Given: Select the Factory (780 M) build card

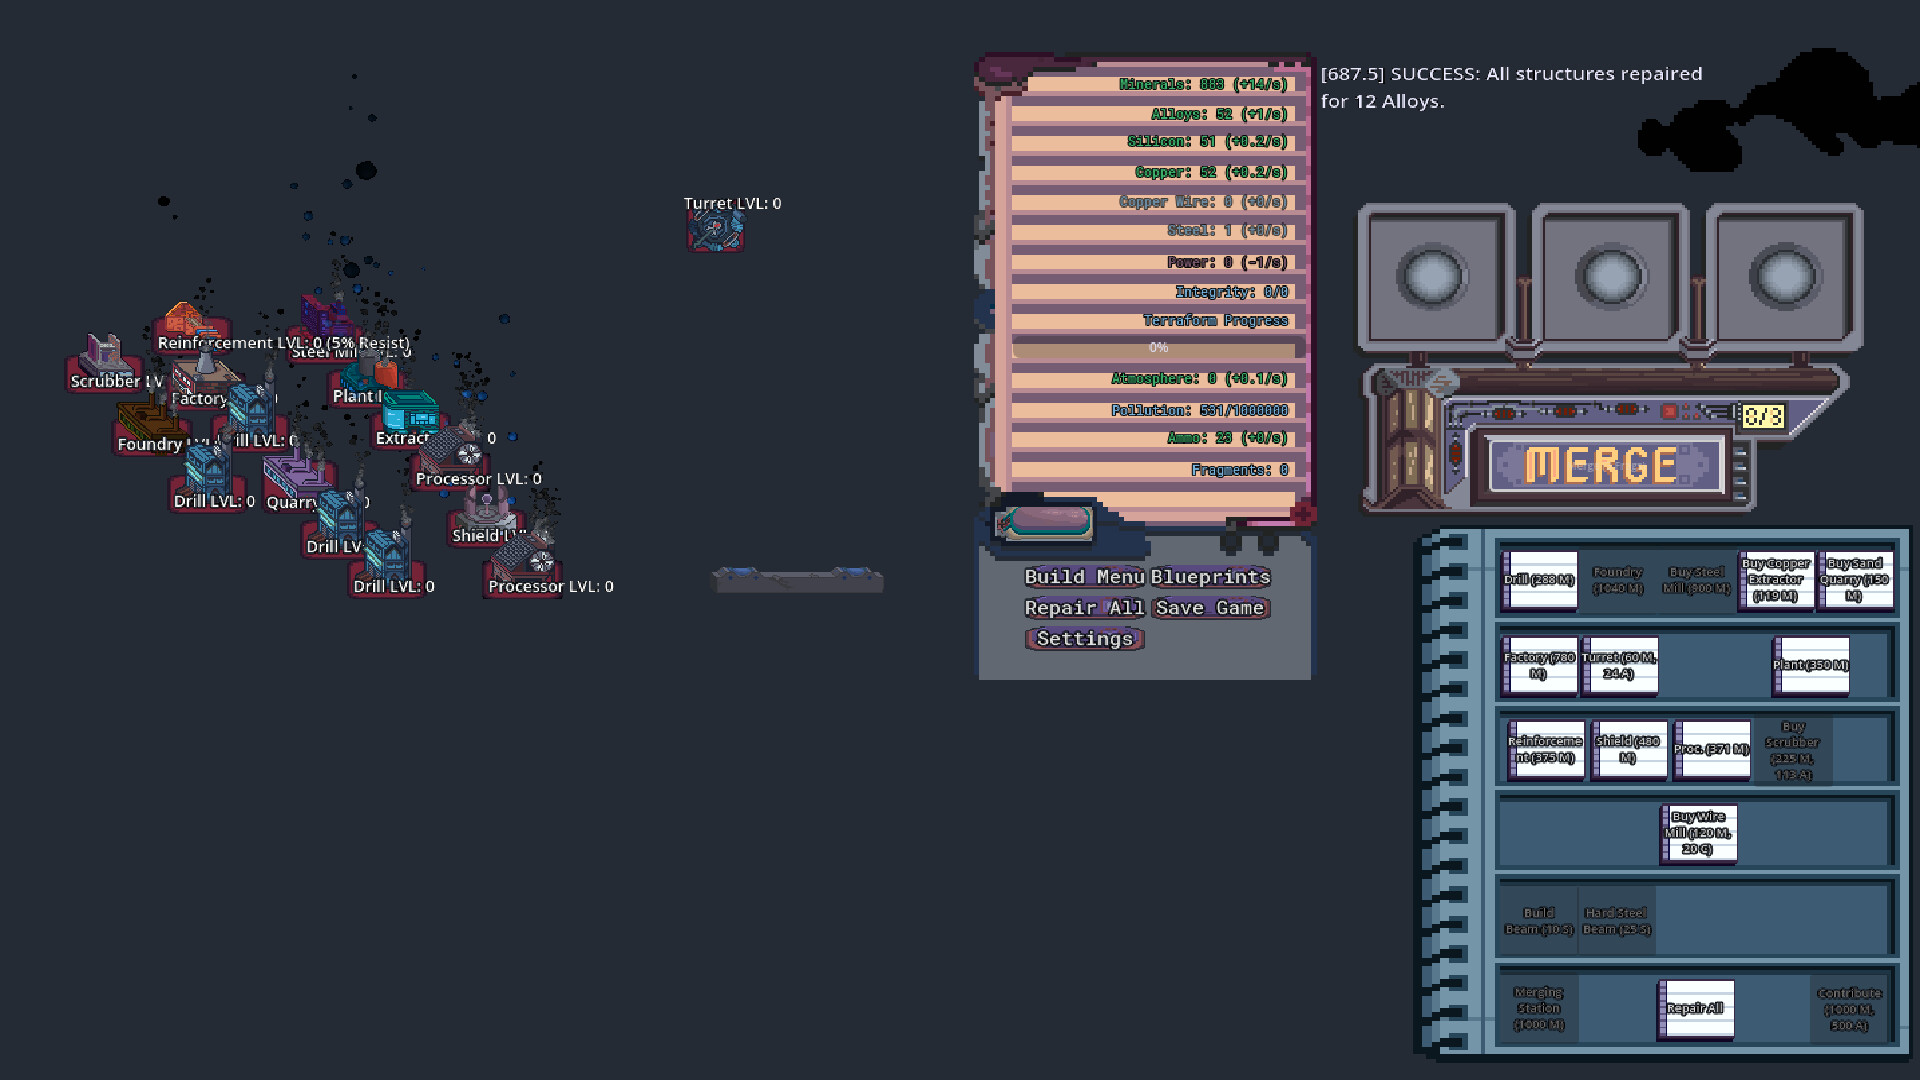Looking at the screenshot, I should click(1538, 665).
